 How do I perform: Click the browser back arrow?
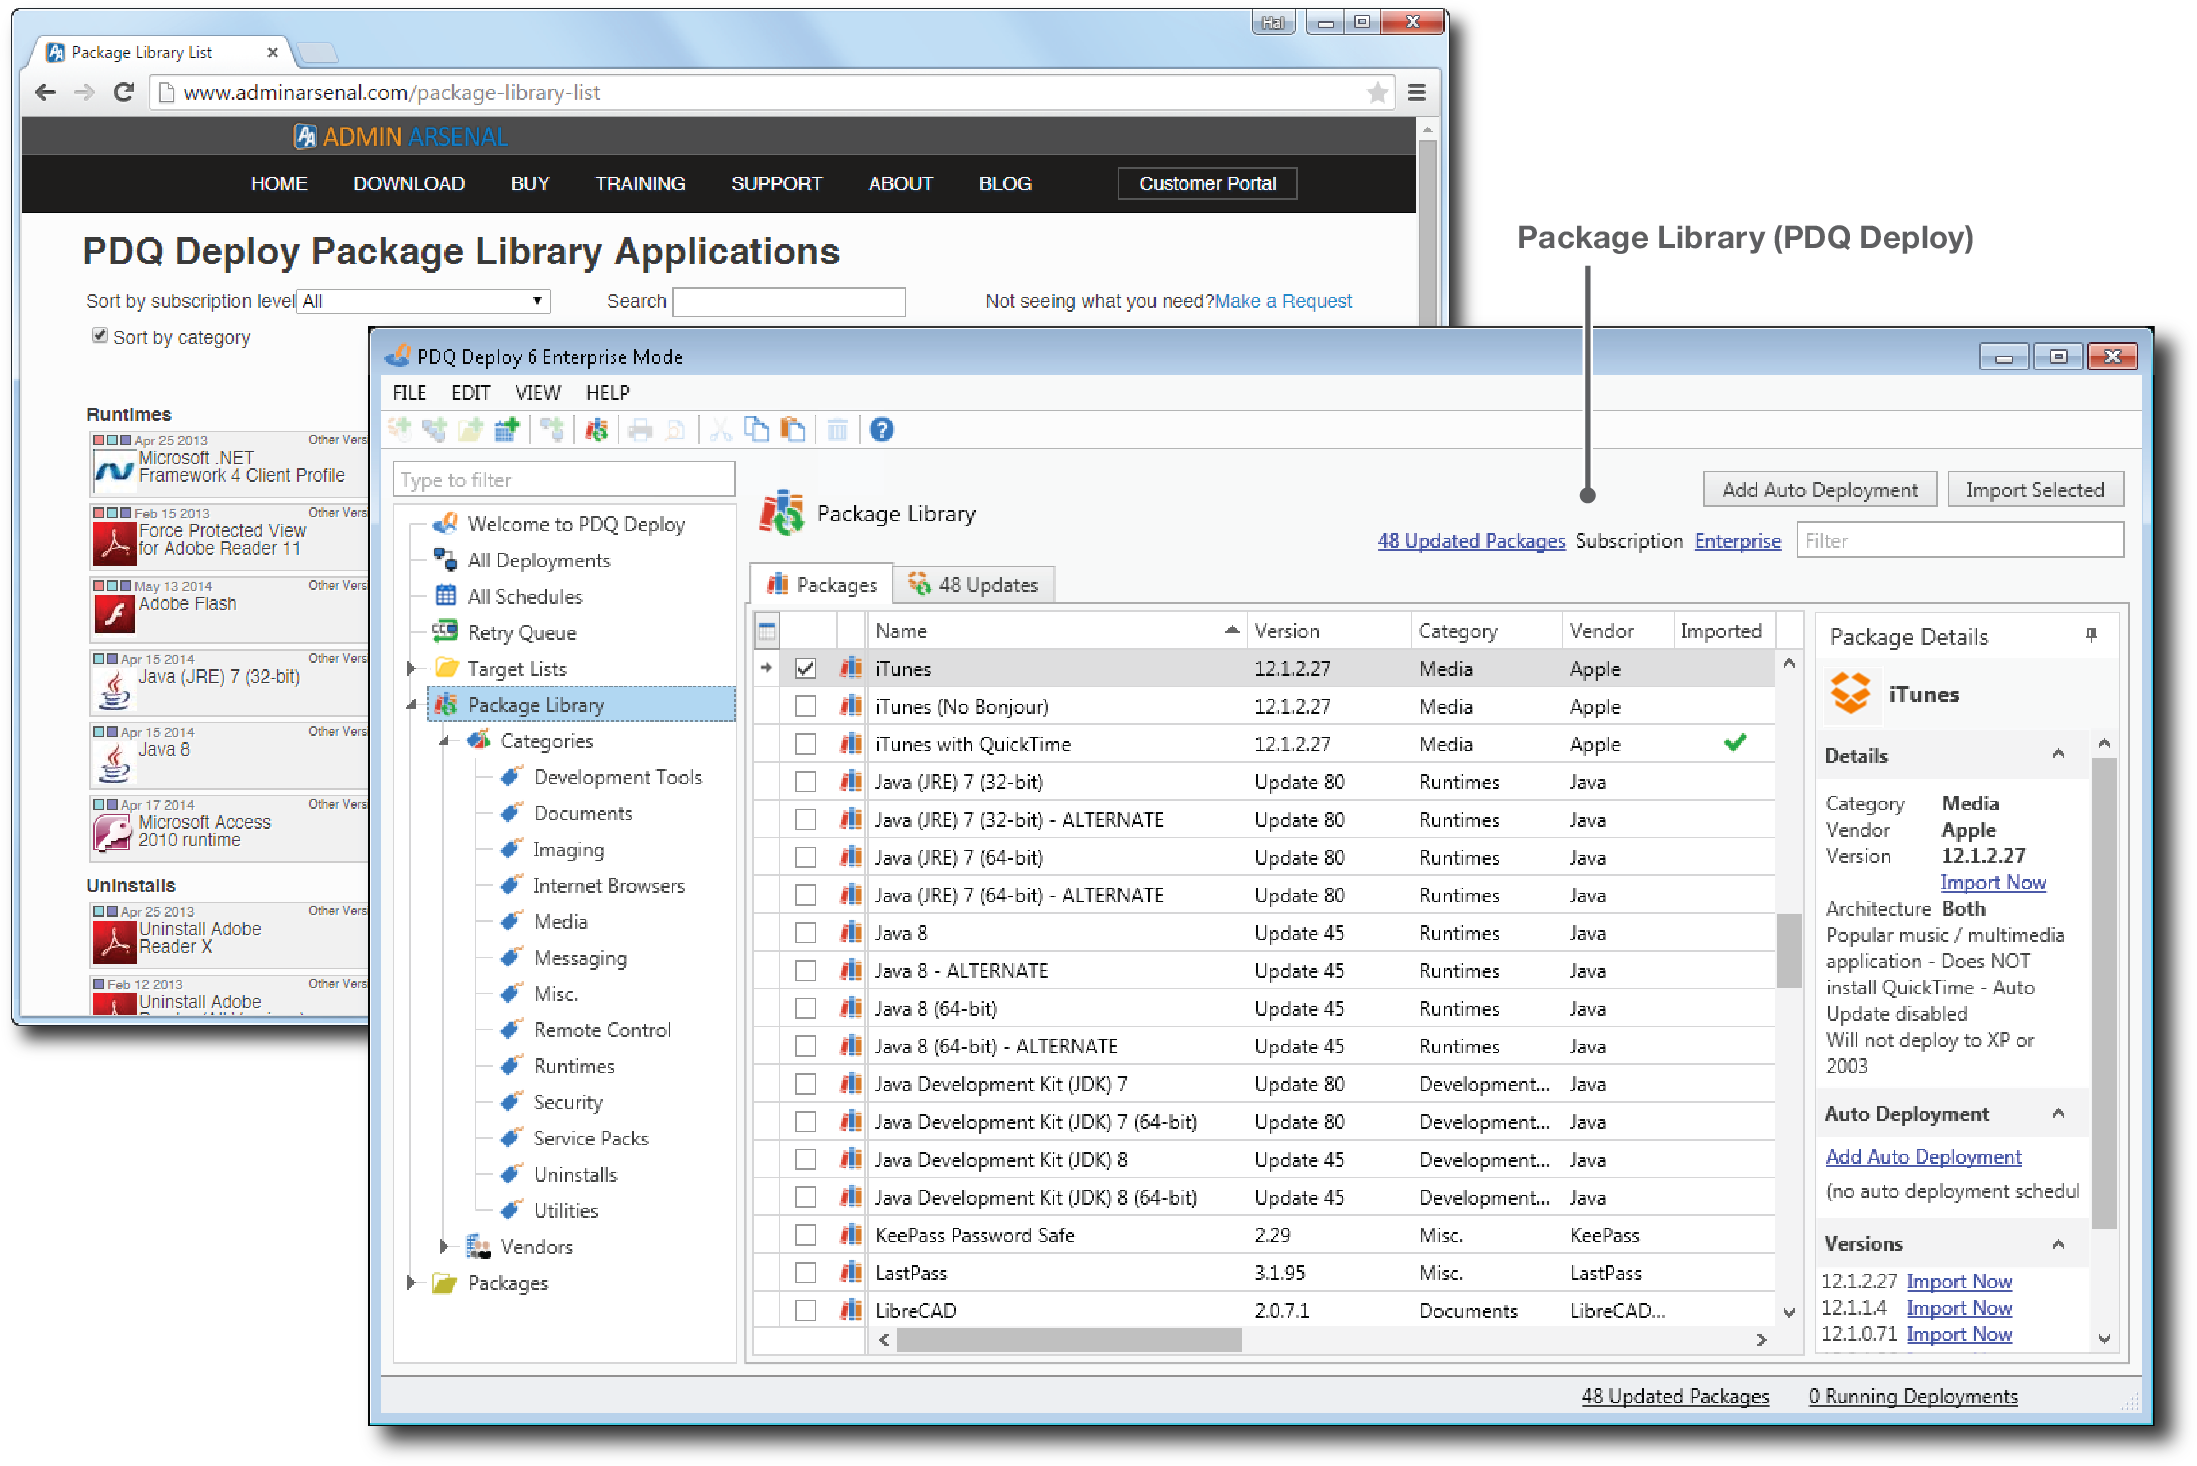(45, 93)
